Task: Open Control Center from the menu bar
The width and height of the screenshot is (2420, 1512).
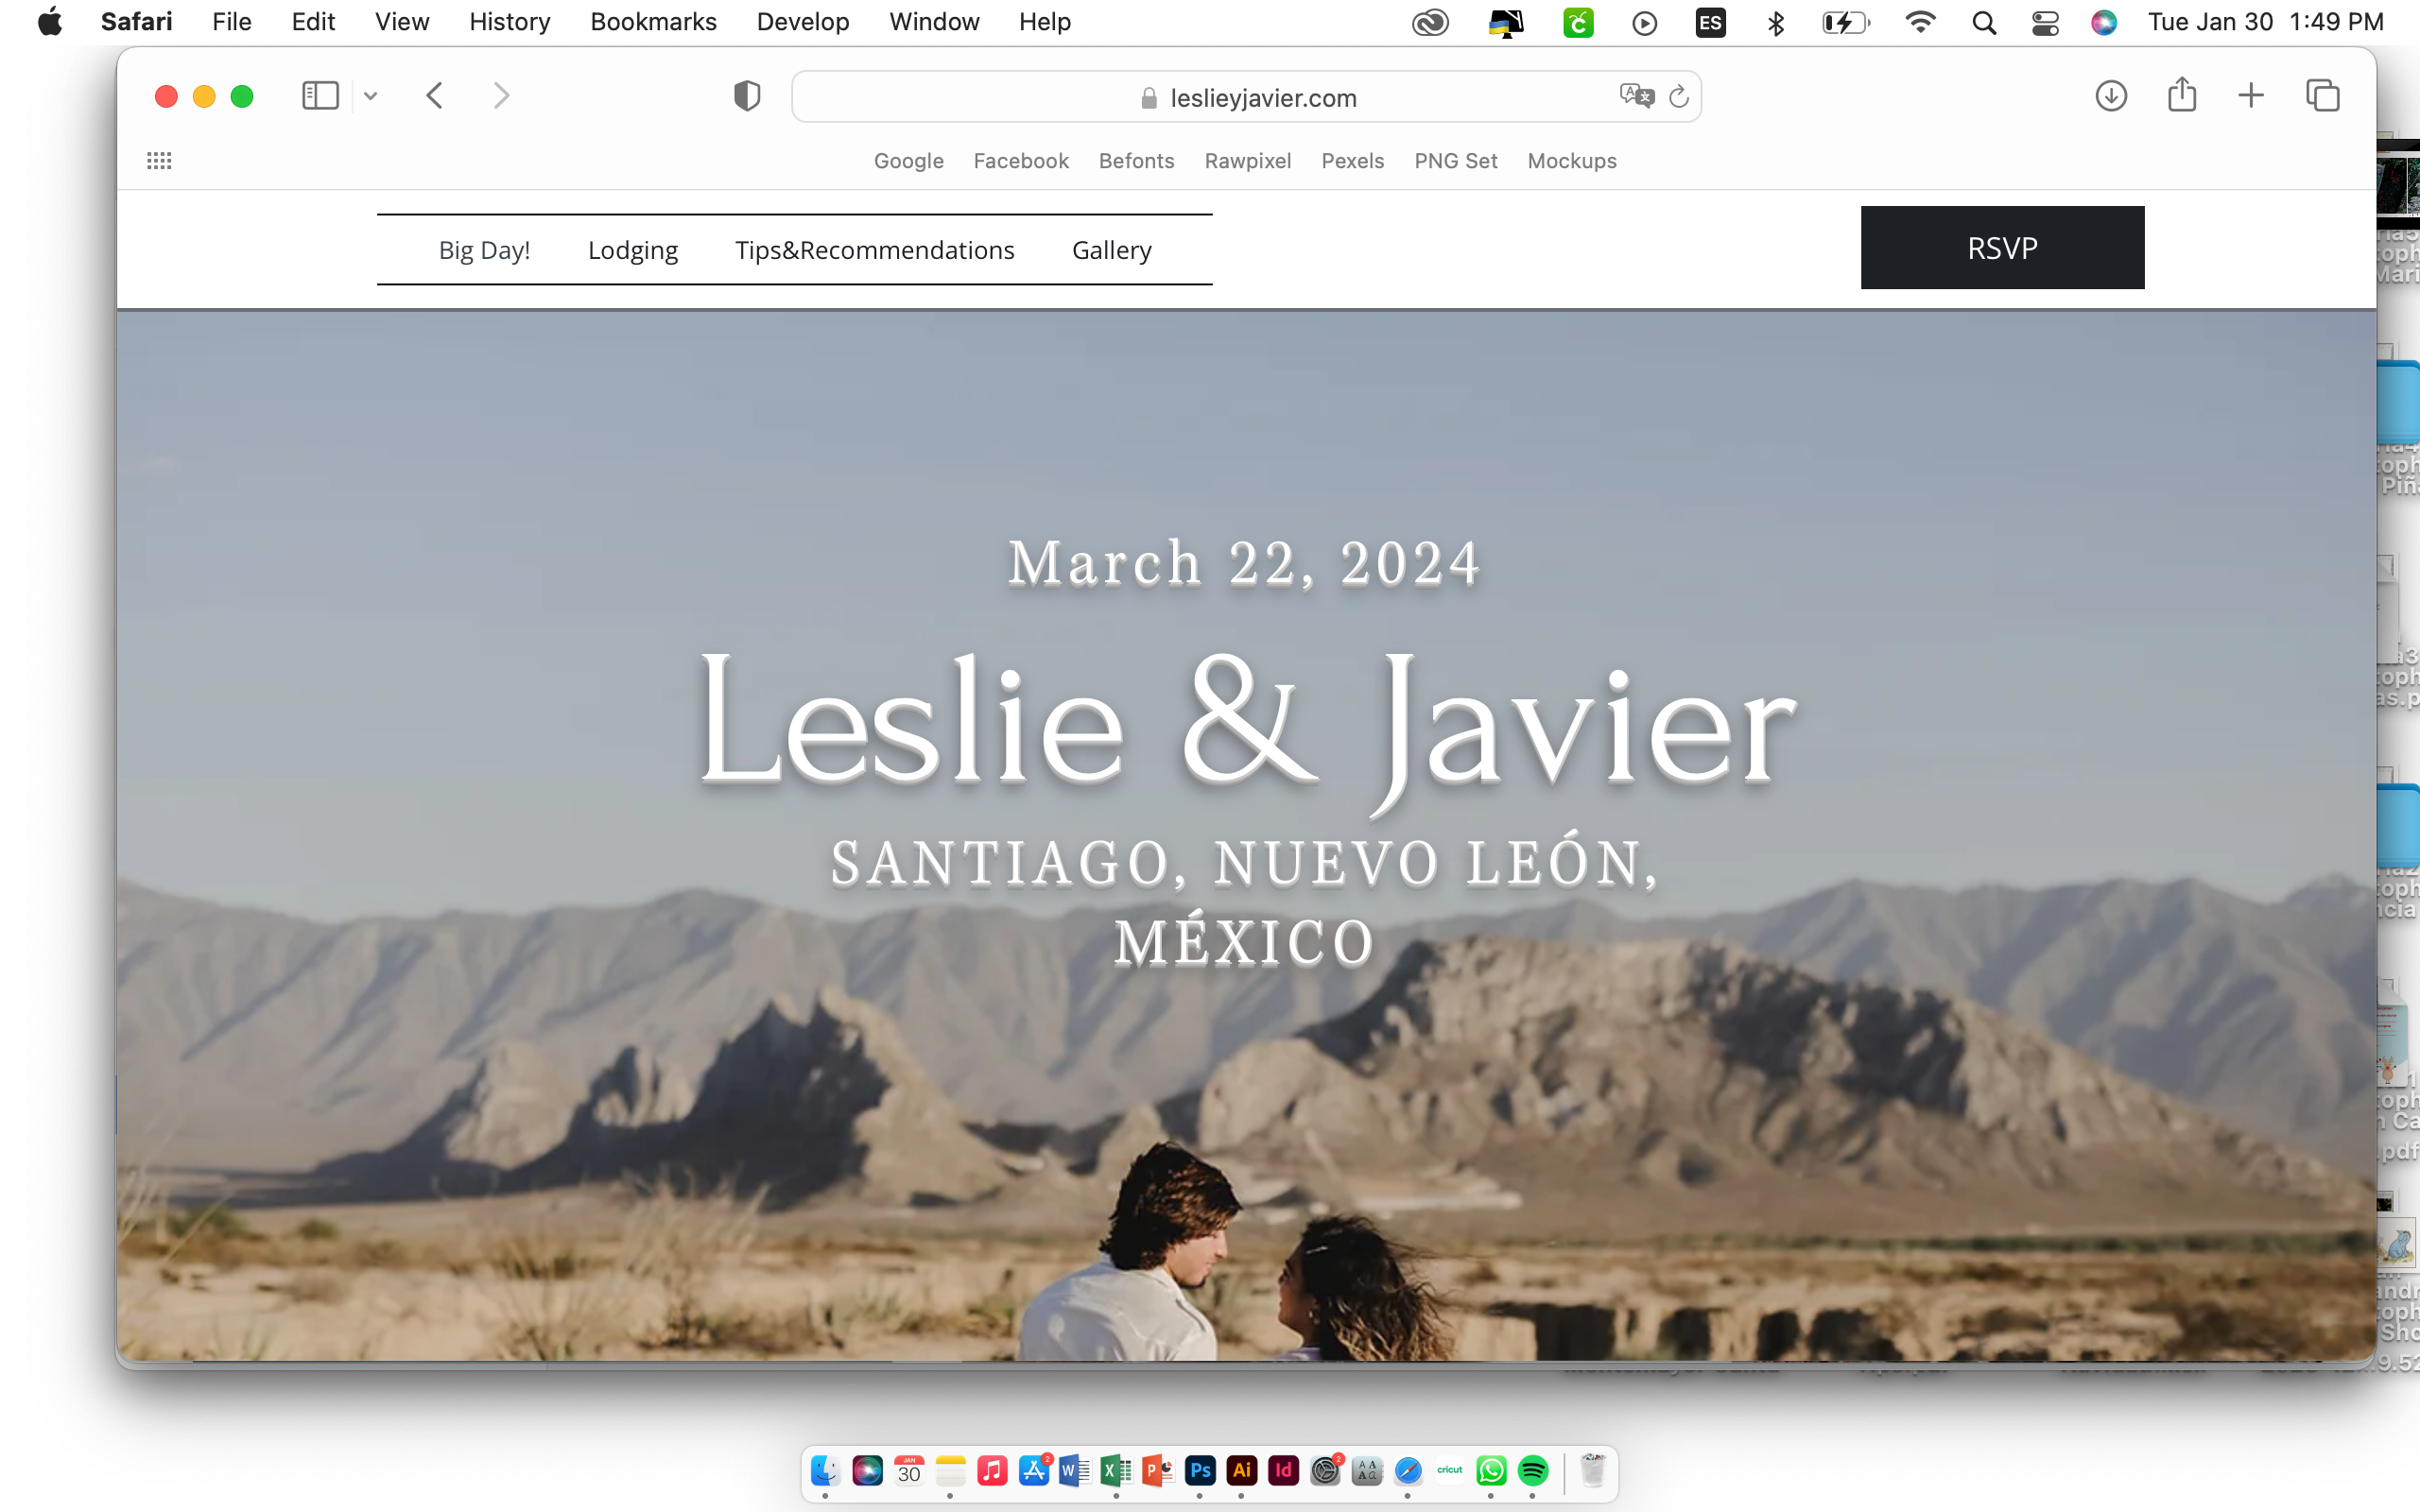Action: click(2043, 21)
